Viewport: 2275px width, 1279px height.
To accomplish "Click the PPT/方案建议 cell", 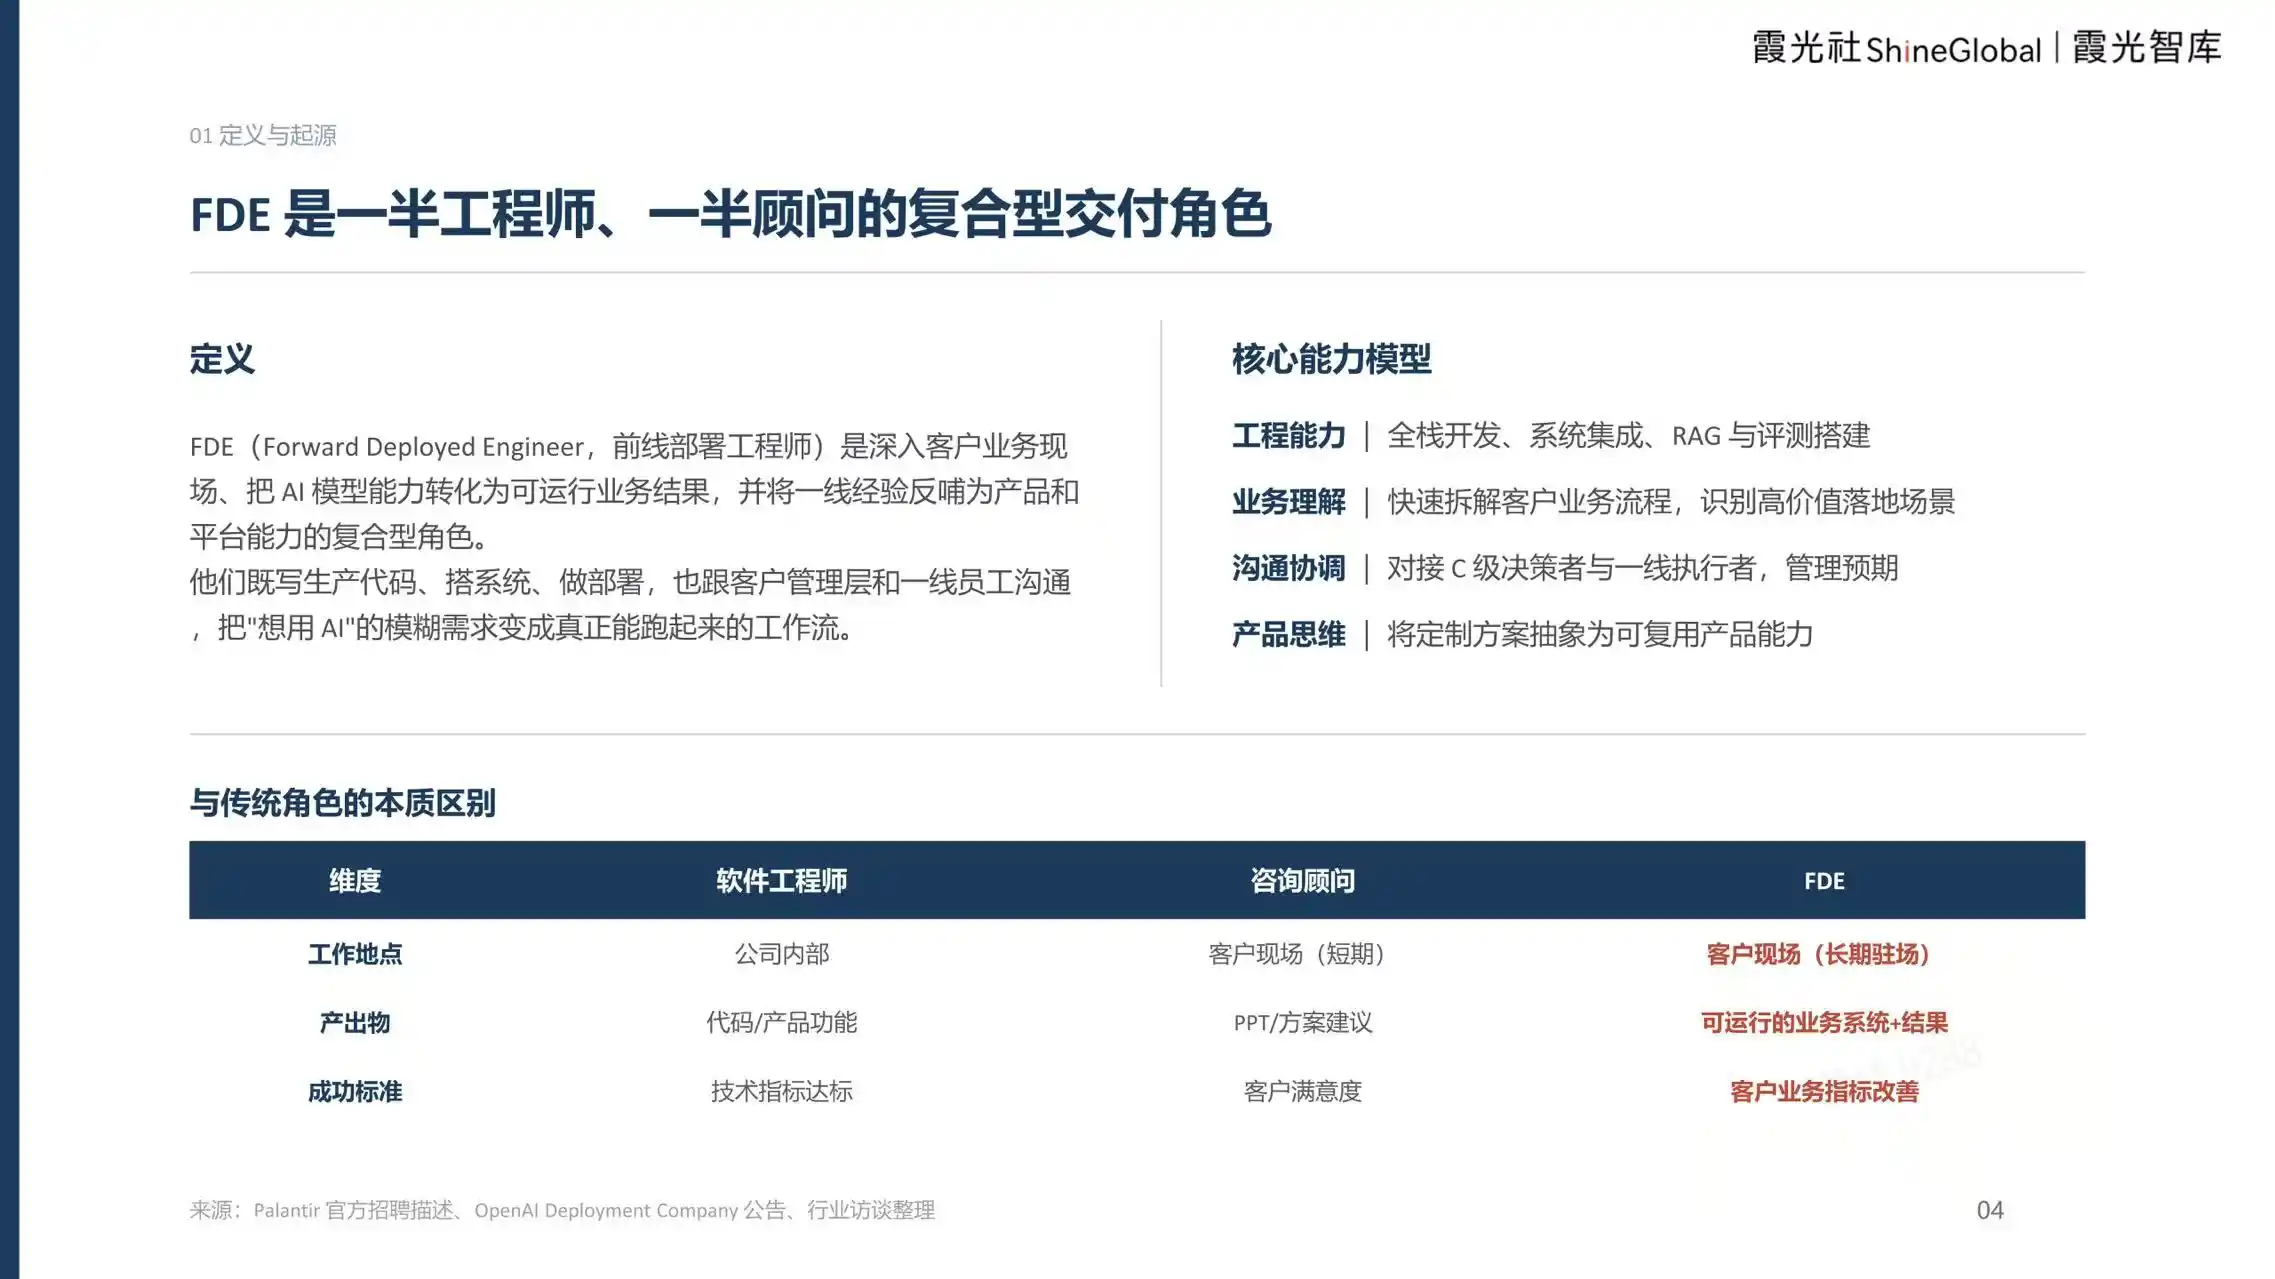I will 1302,1022.
